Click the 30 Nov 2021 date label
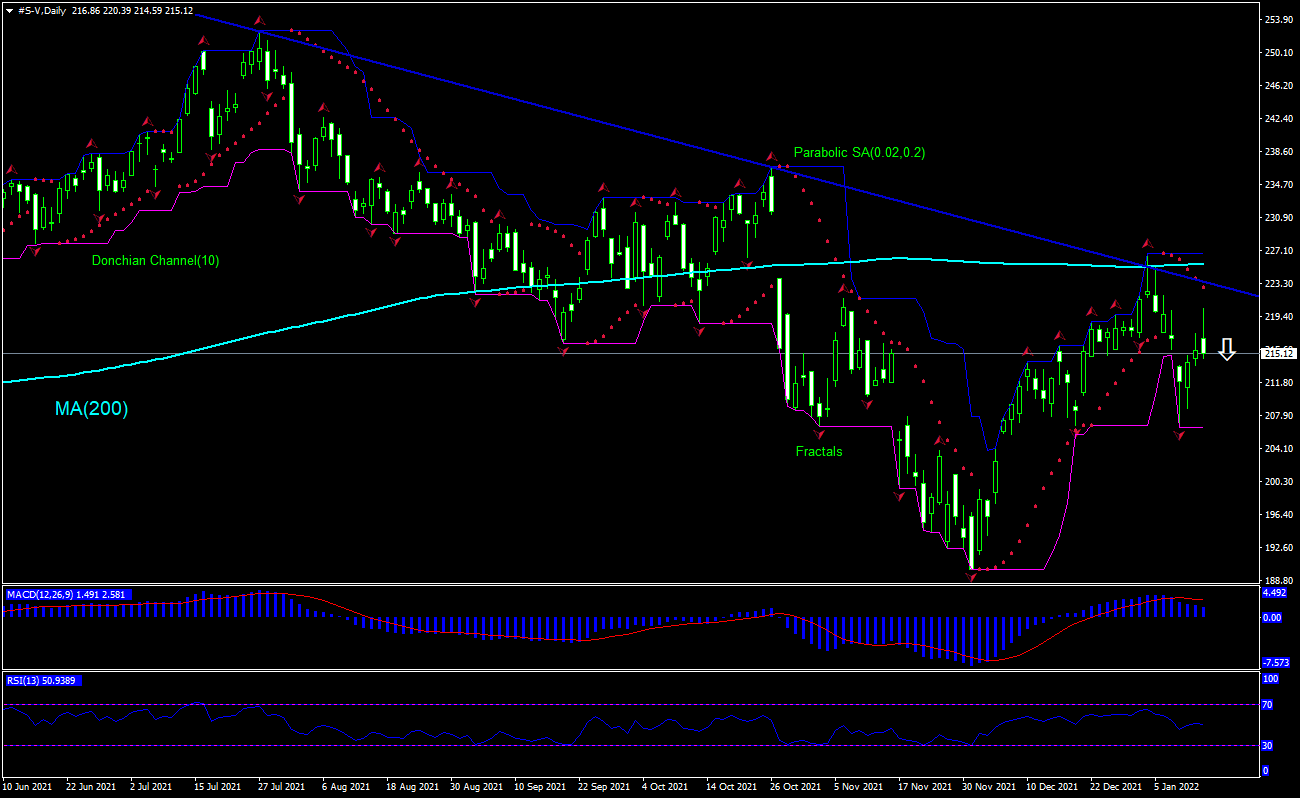This screenshot has height=798, width=1300. 988,786
